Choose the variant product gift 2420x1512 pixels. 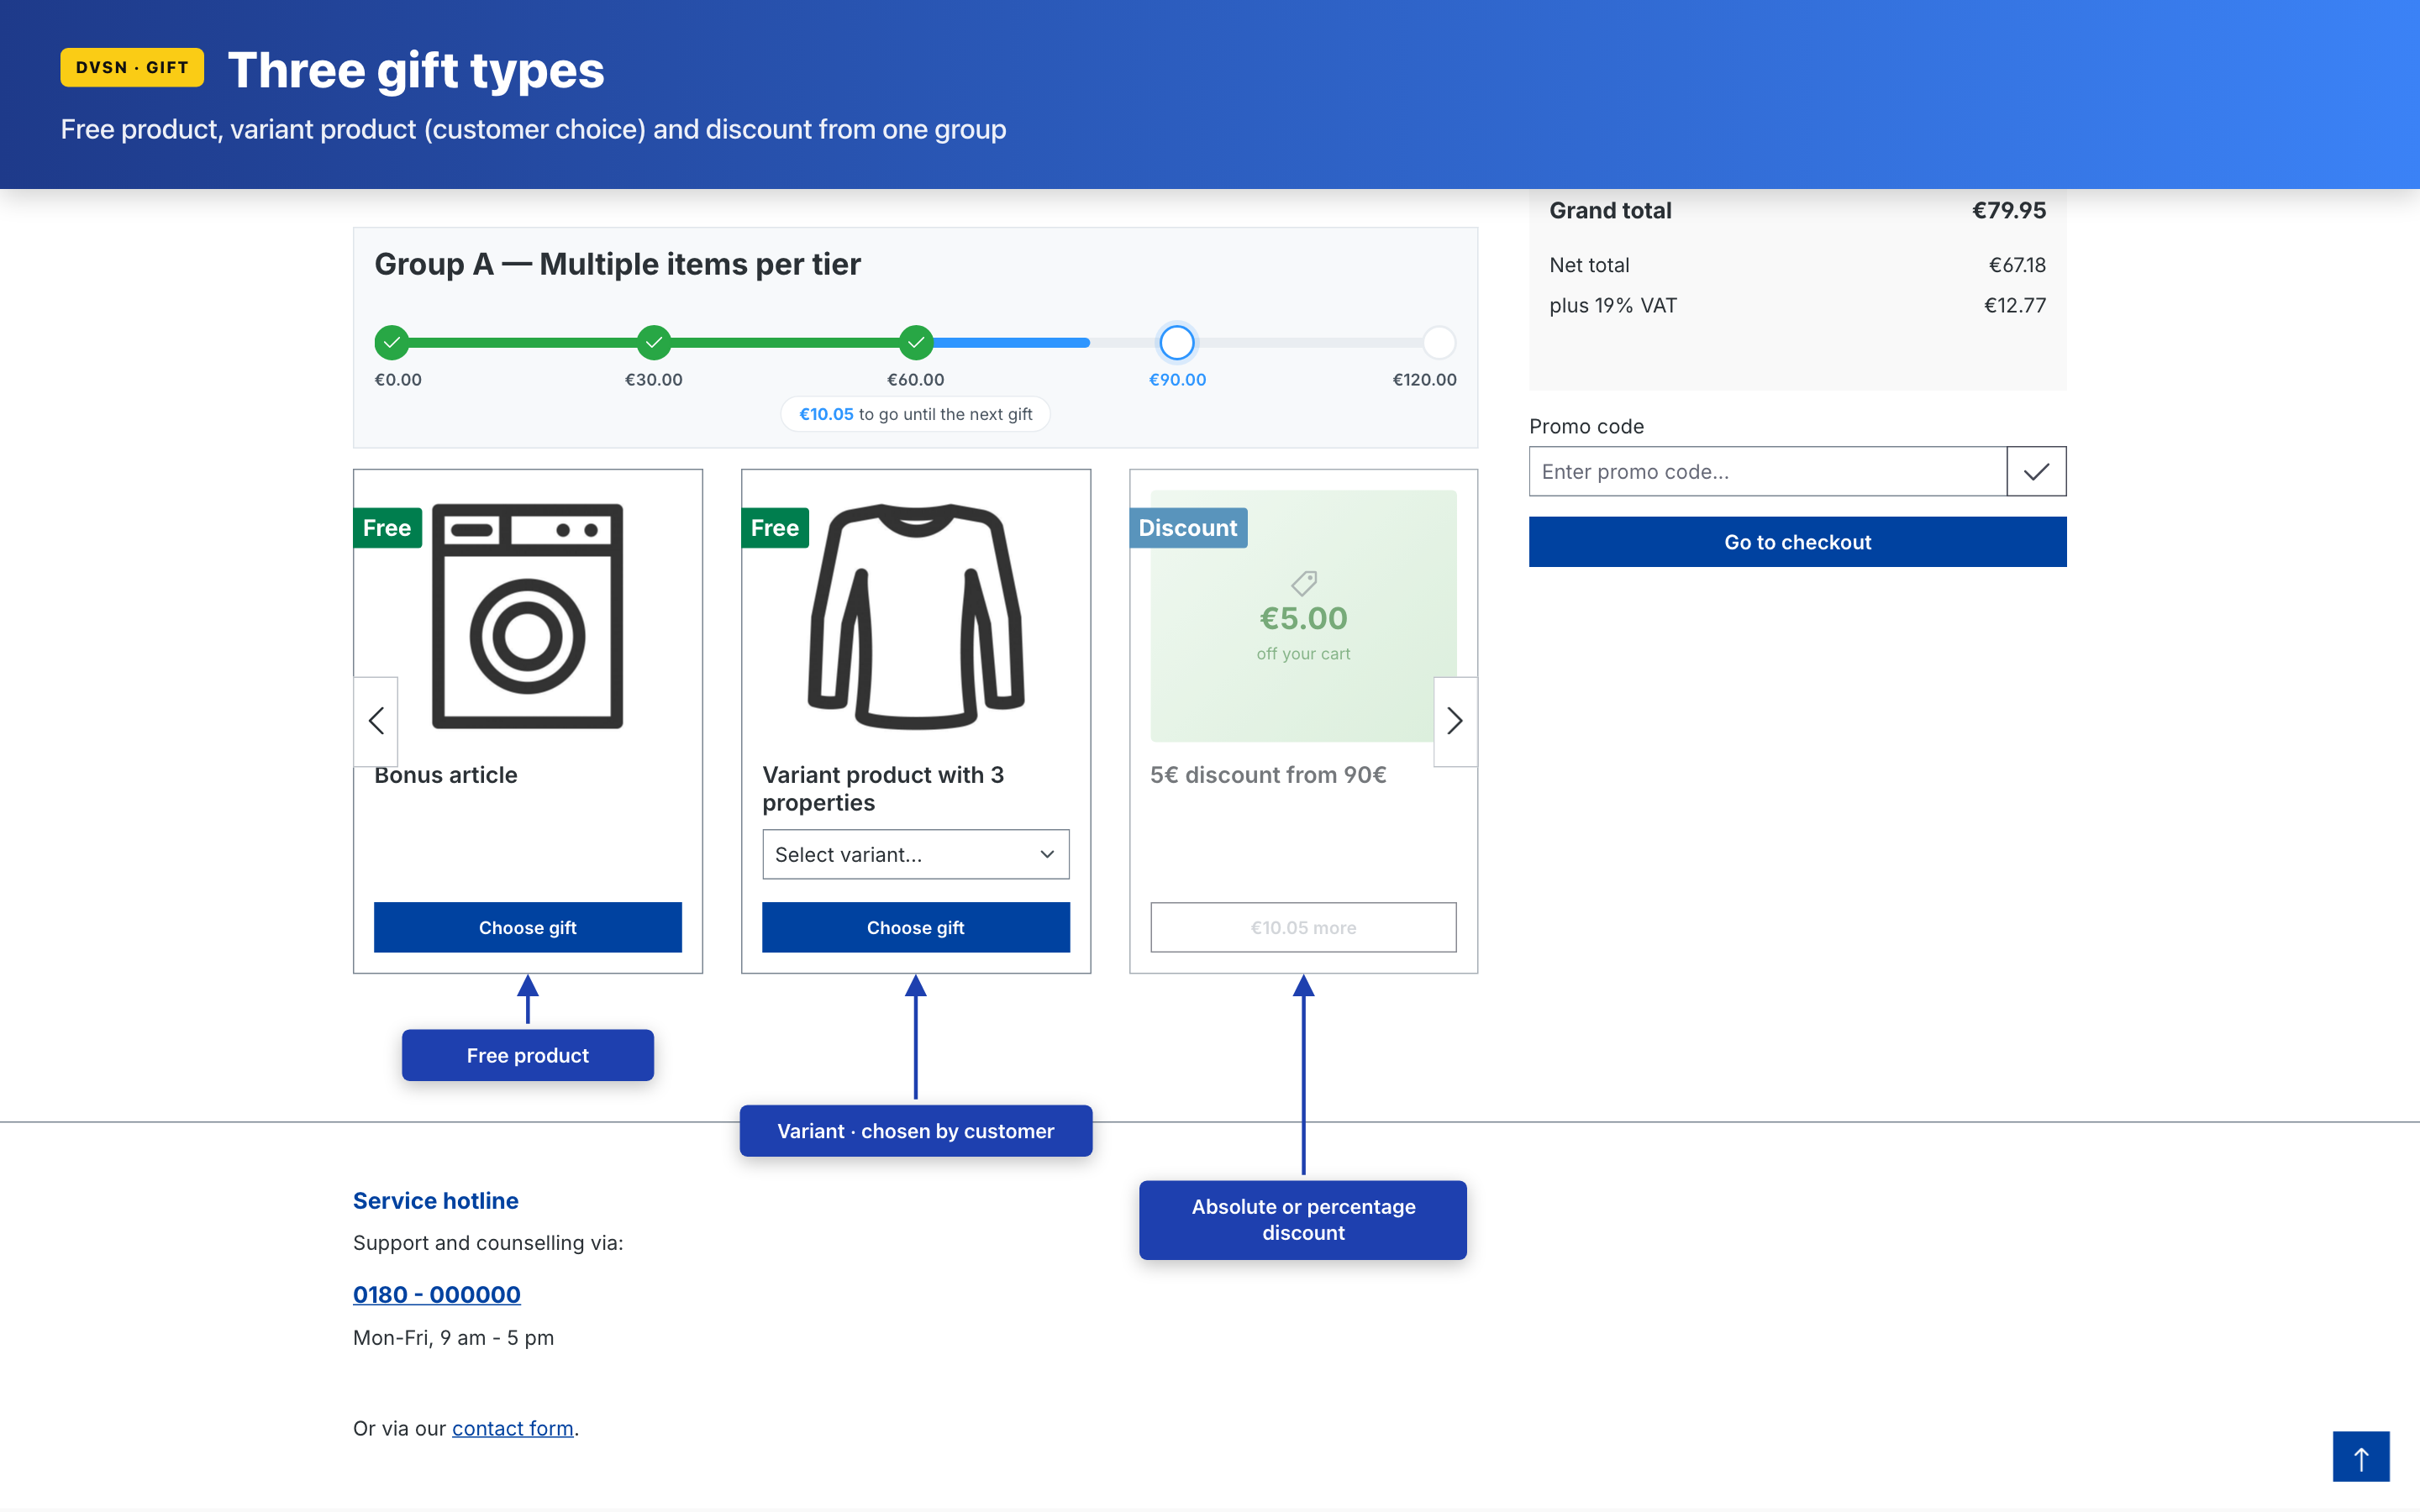click(x=915, y=927)
